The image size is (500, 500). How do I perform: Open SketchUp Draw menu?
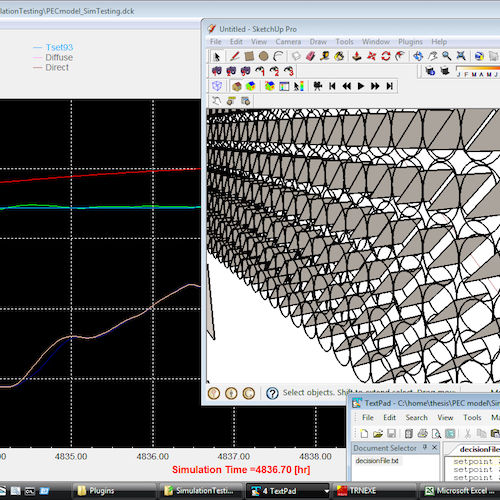click(x=318, y=42)
